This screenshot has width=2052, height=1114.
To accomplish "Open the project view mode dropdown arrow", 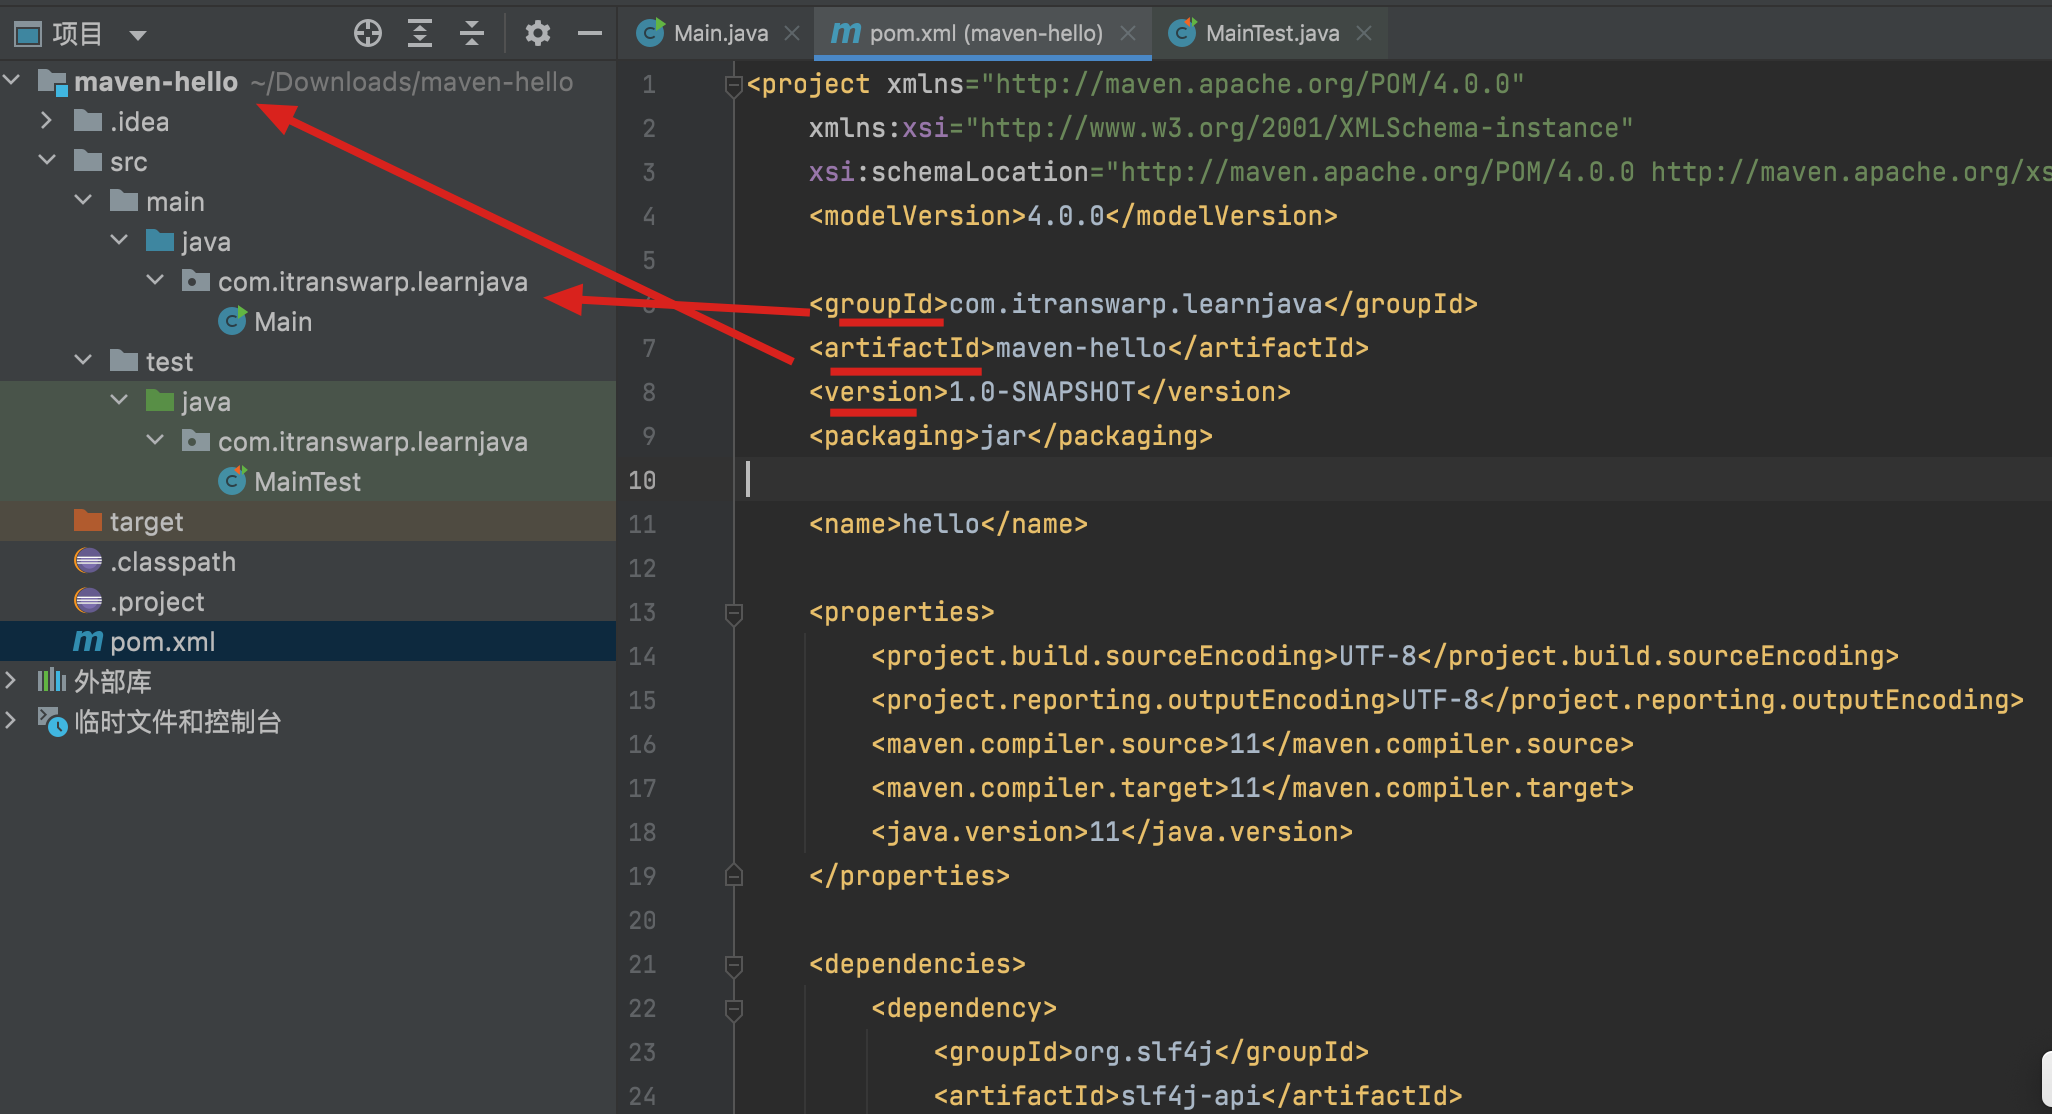I will coord(138,36).
